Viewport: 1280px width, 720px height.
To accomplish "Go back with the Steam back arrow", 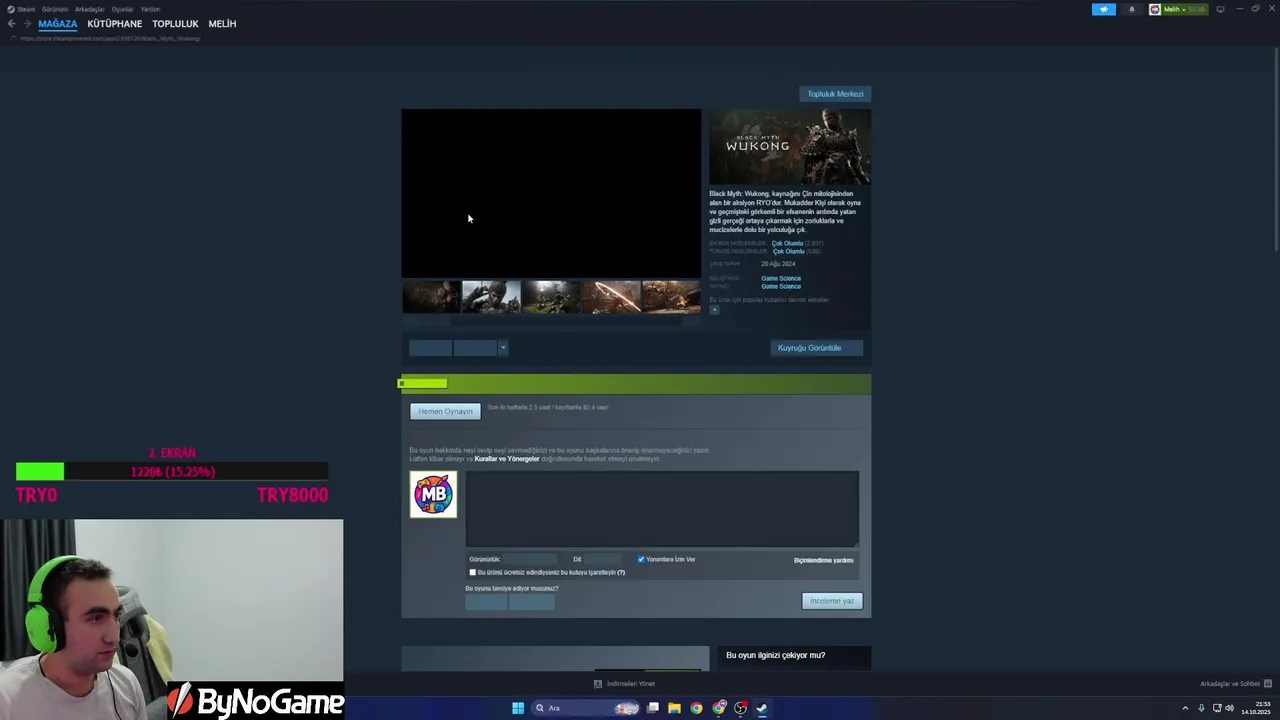I will click(x=11, y=24).
